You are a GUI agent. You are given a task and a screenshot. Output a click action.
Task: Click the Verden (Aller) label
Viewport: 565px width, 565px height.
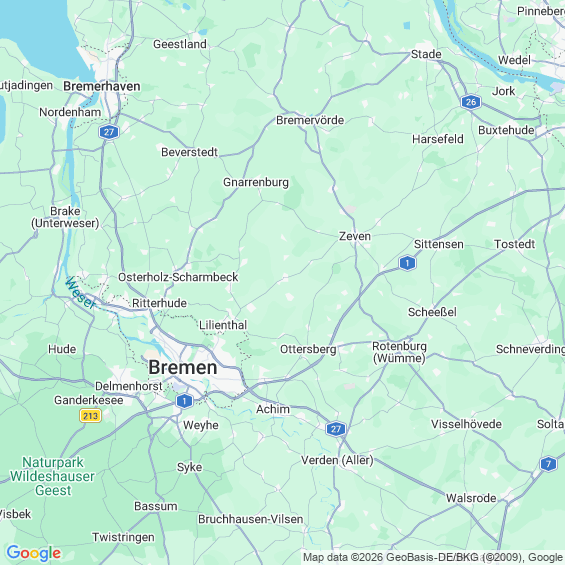(x=337, y=460)
